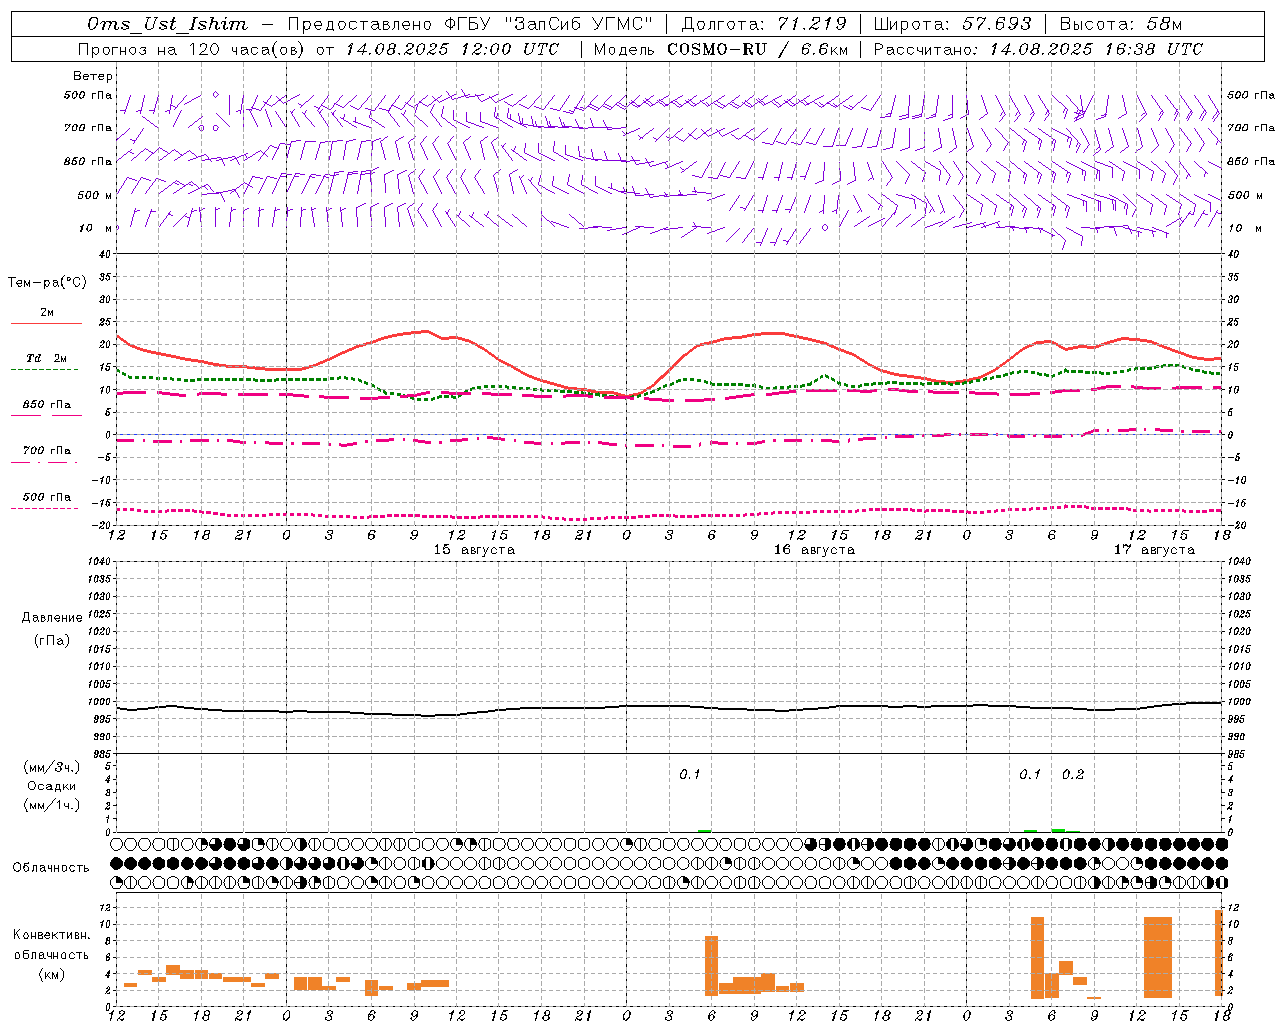Image resolution: width=1280 pixels, height=1024 pixels.
Task: Click the (мм/1ч.) unit label
Action: click(x=51, y=805)
